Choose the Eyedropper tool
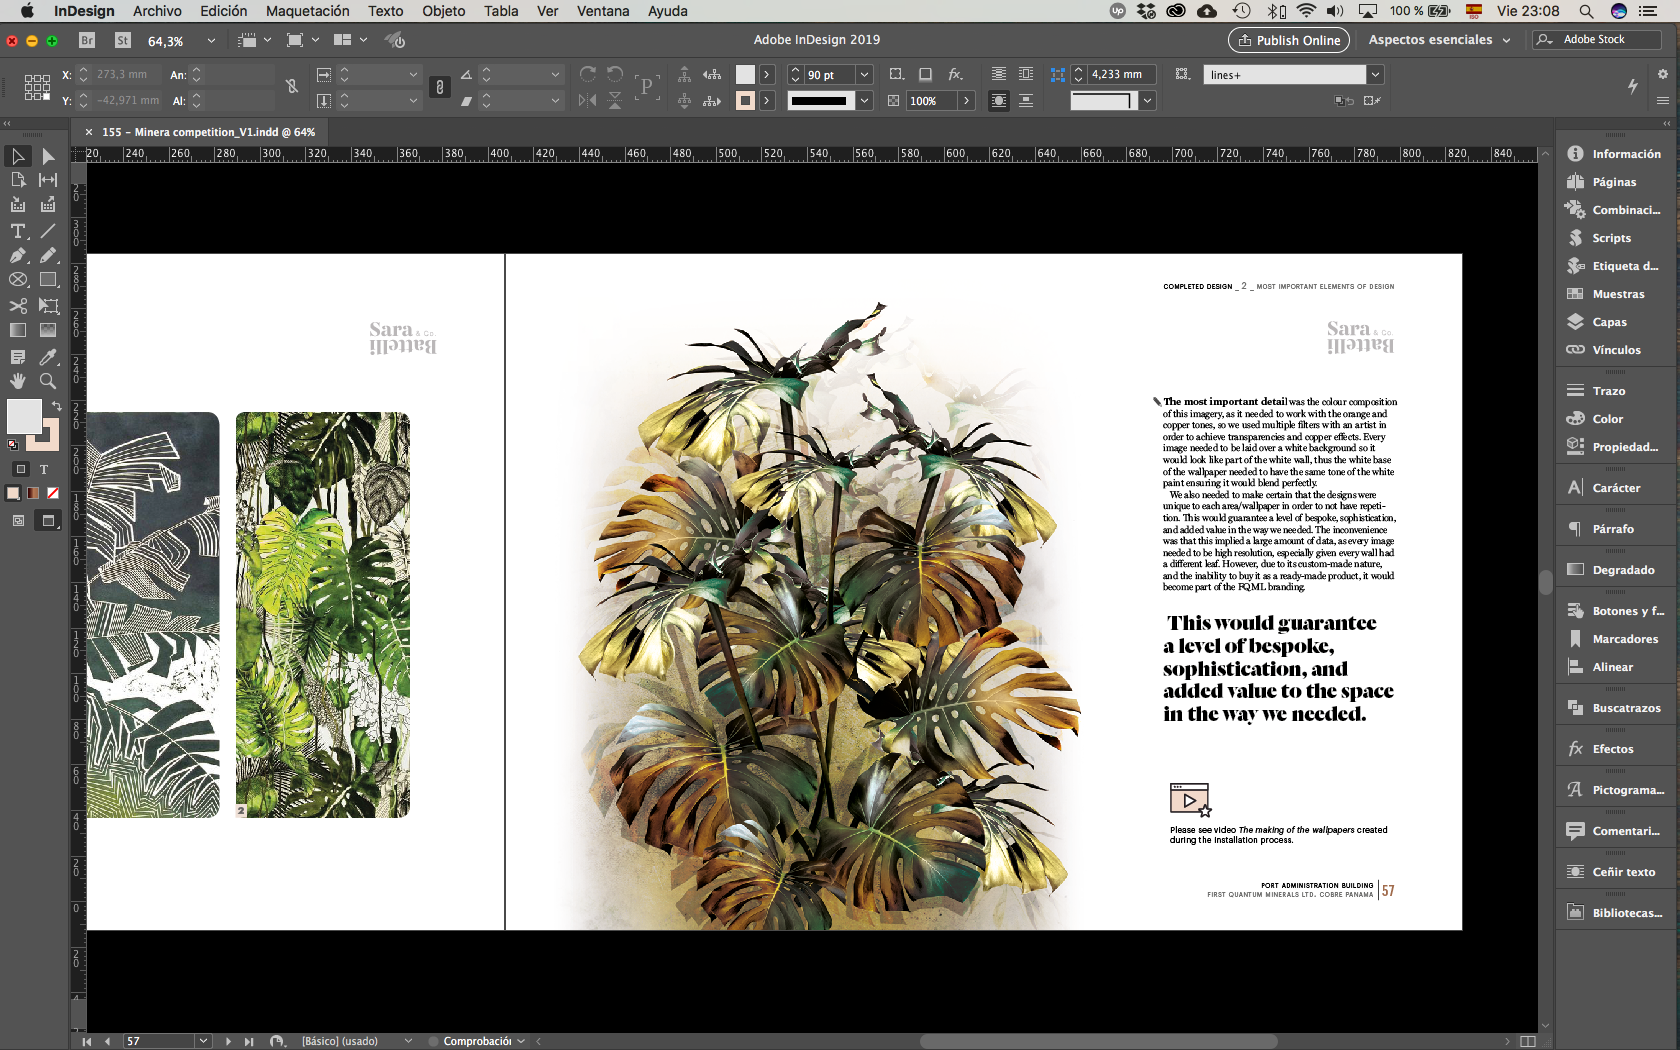This screenshot has width=1680, height=1050. coord(48,357)
